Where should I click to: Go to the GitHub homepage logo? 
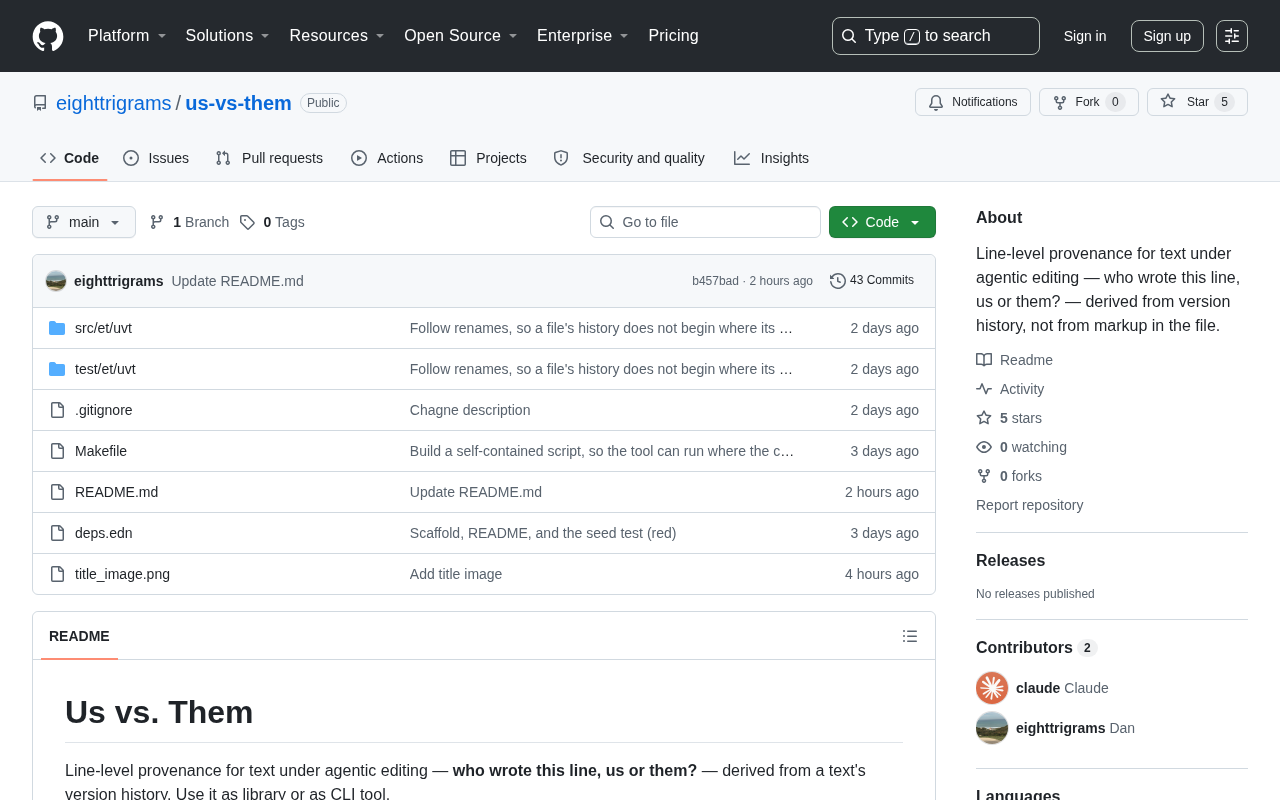click(48, 36)
